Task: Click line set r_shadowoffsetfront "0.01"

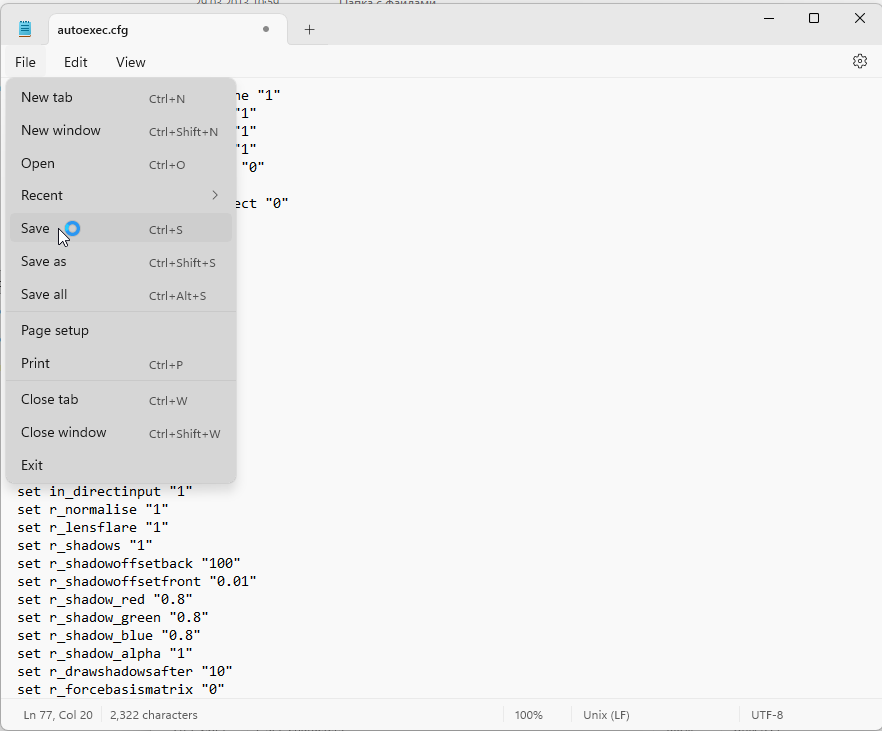Action: point(137,581)
